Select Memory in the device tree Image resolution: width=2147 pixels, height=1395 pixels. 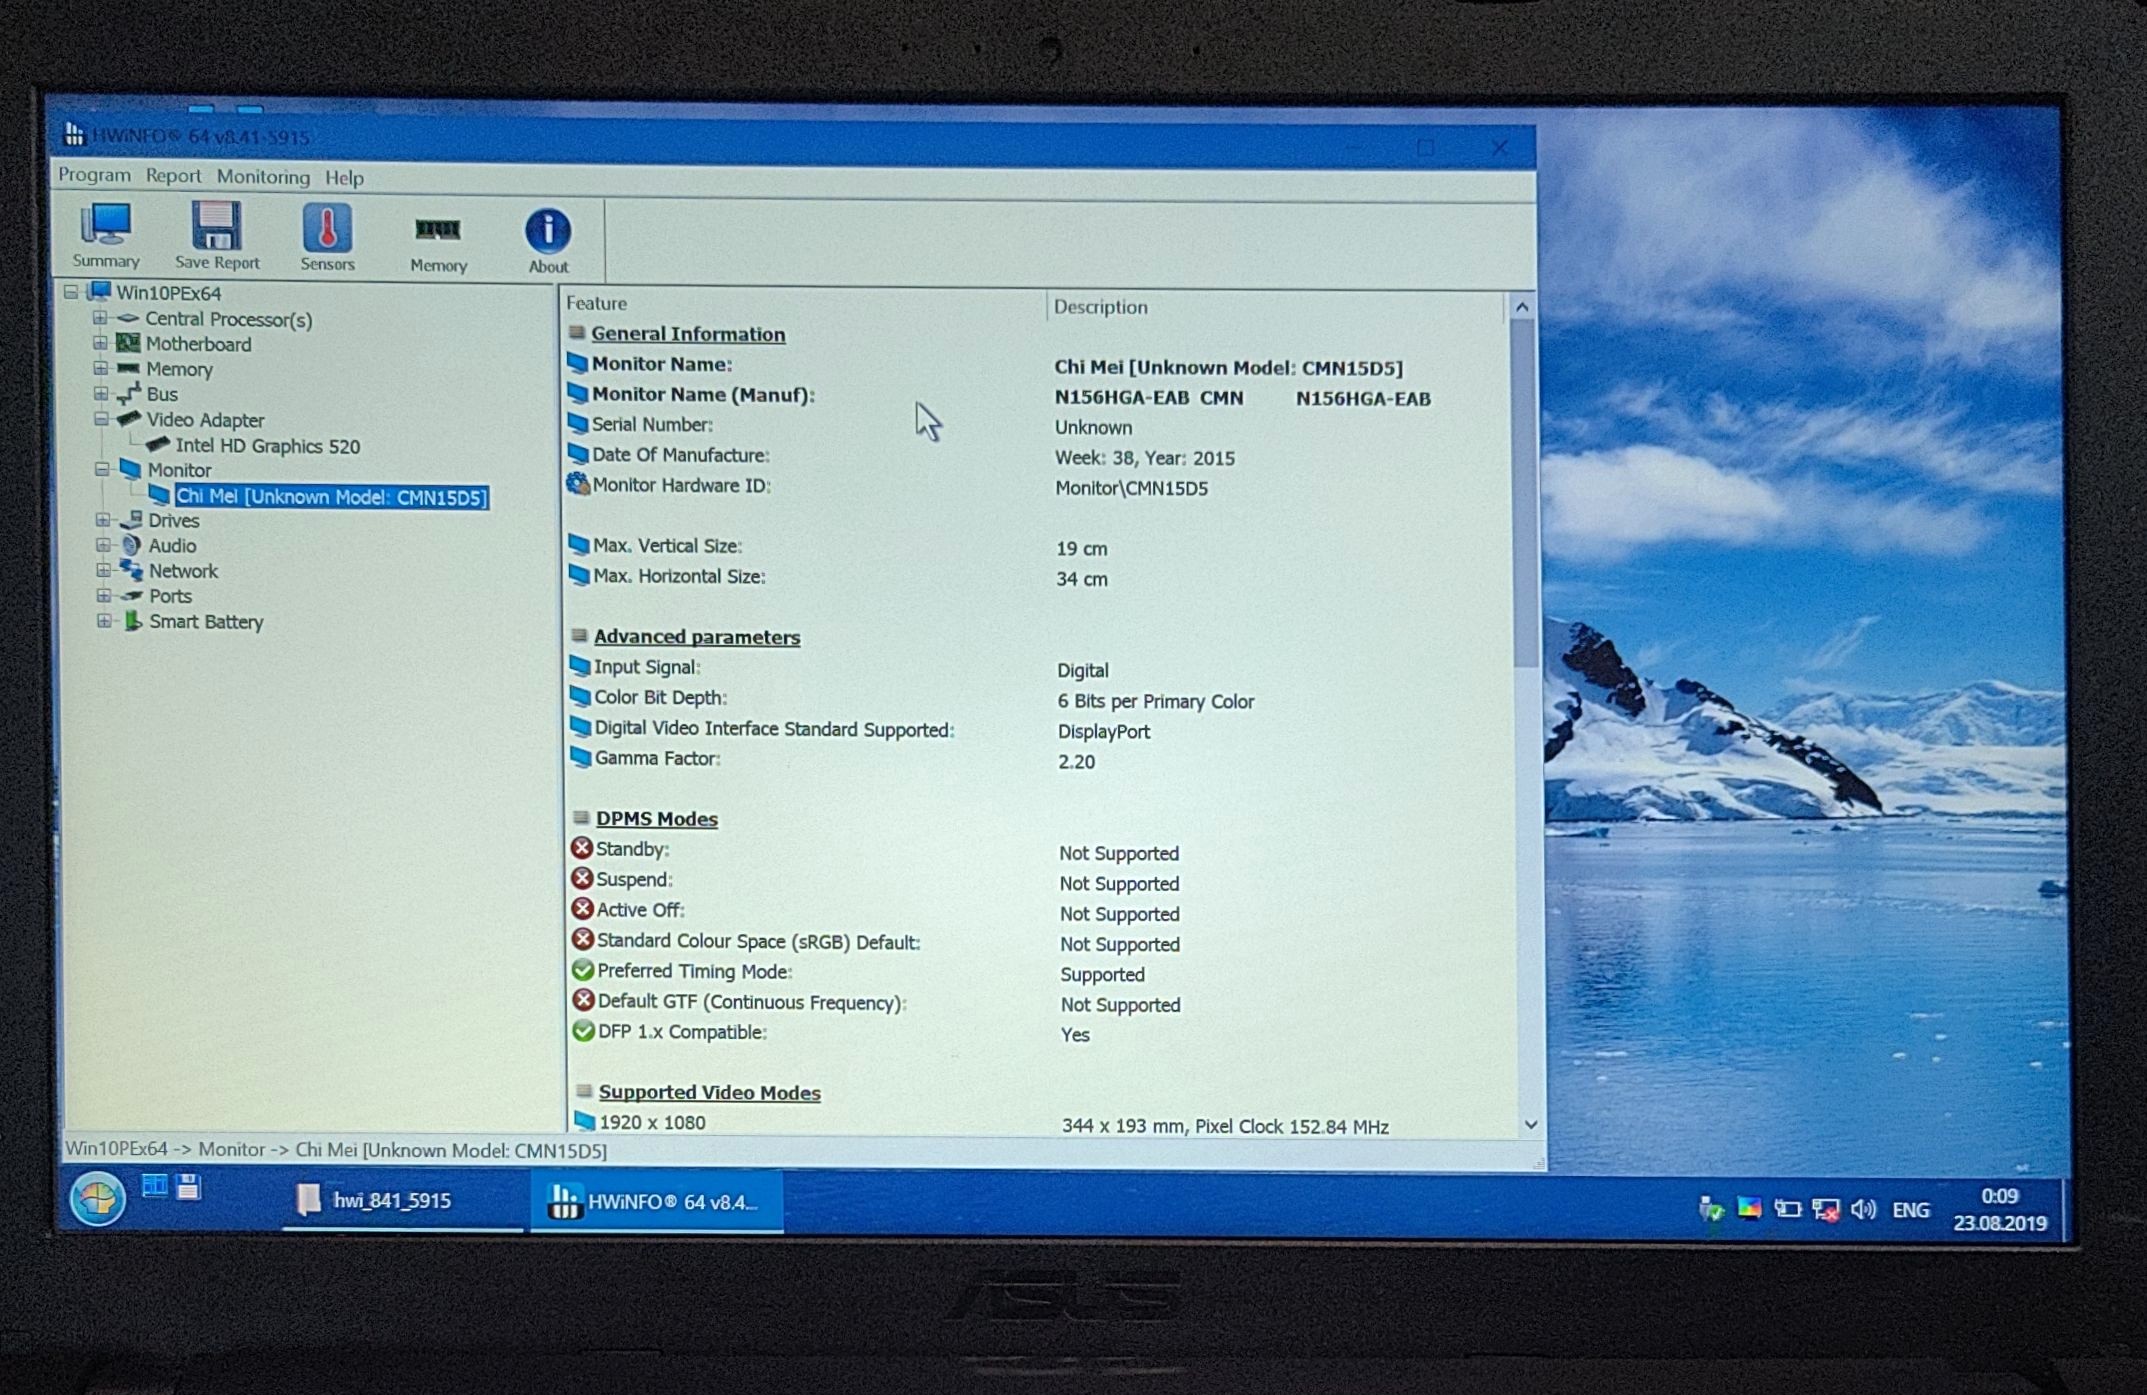(179, 369)
